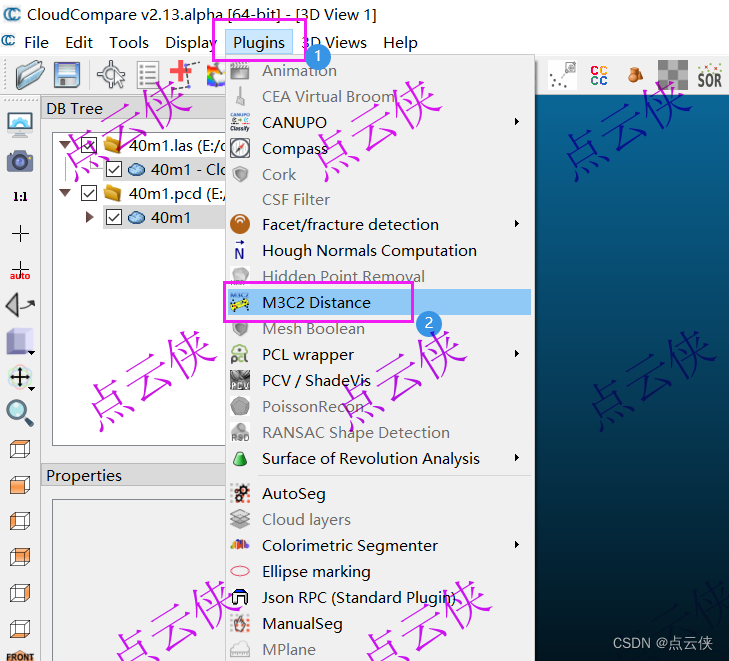Click the Hough Normals N icon
This screenshot has height=661, width=729.
[x=239, y=250]
